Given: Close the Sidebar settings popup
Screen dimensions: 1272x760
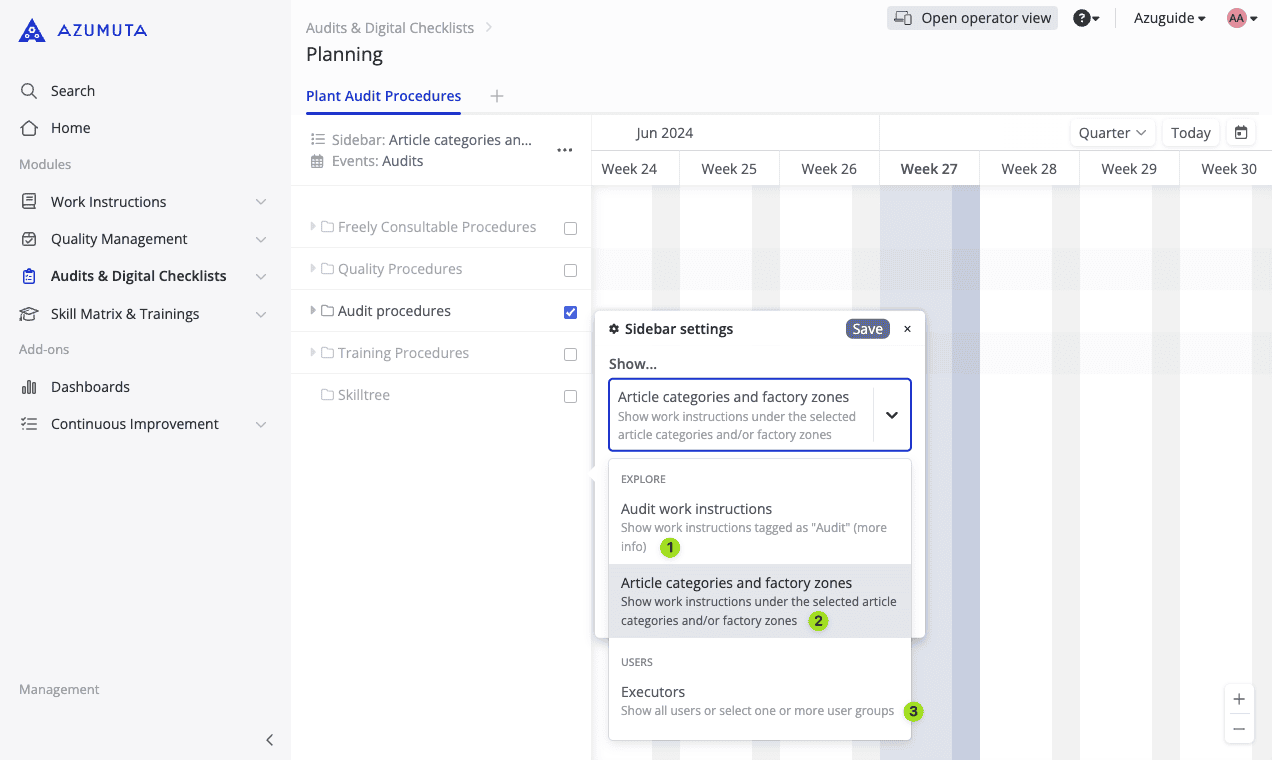Looking at the screenshot, I should pyautogui.click(x=907, y=329).
